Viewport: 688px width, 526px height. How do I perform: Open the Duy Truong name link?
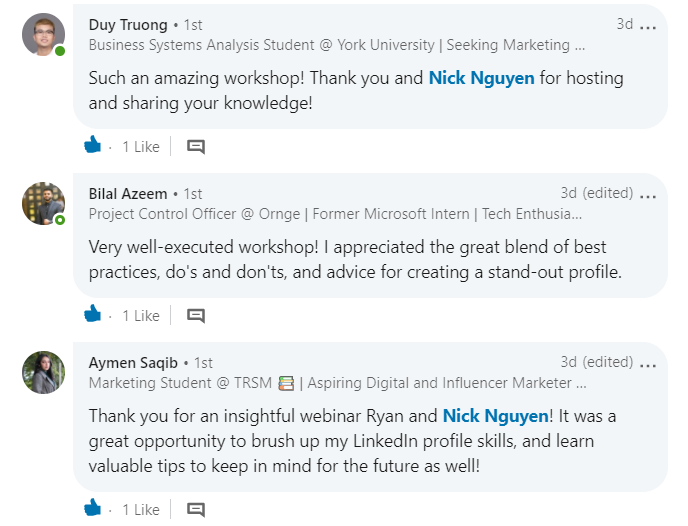(x=128, y=25)
